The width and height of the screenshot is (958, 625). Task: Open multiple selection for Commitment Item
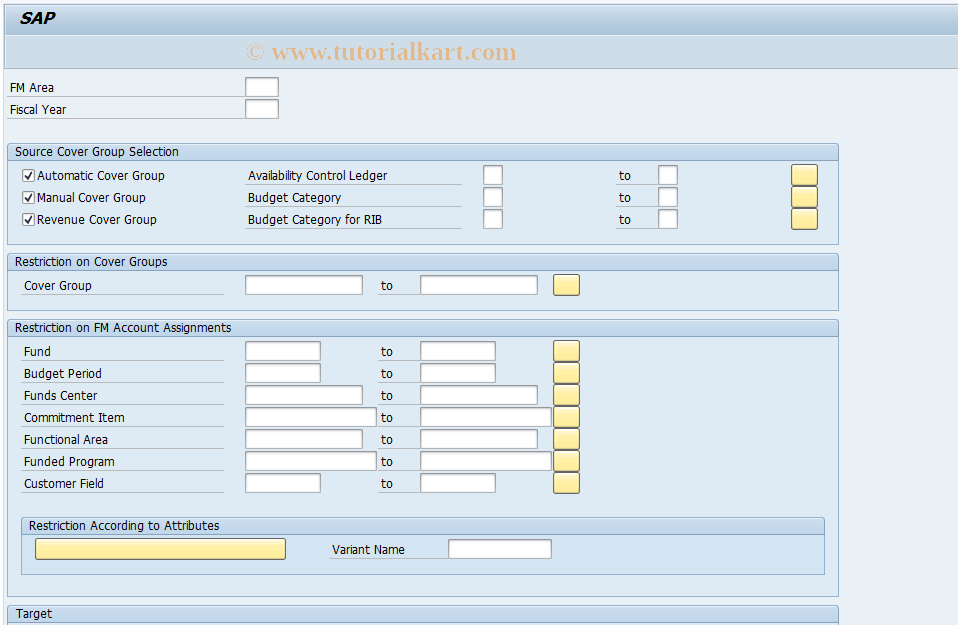(x=566, y=417)
